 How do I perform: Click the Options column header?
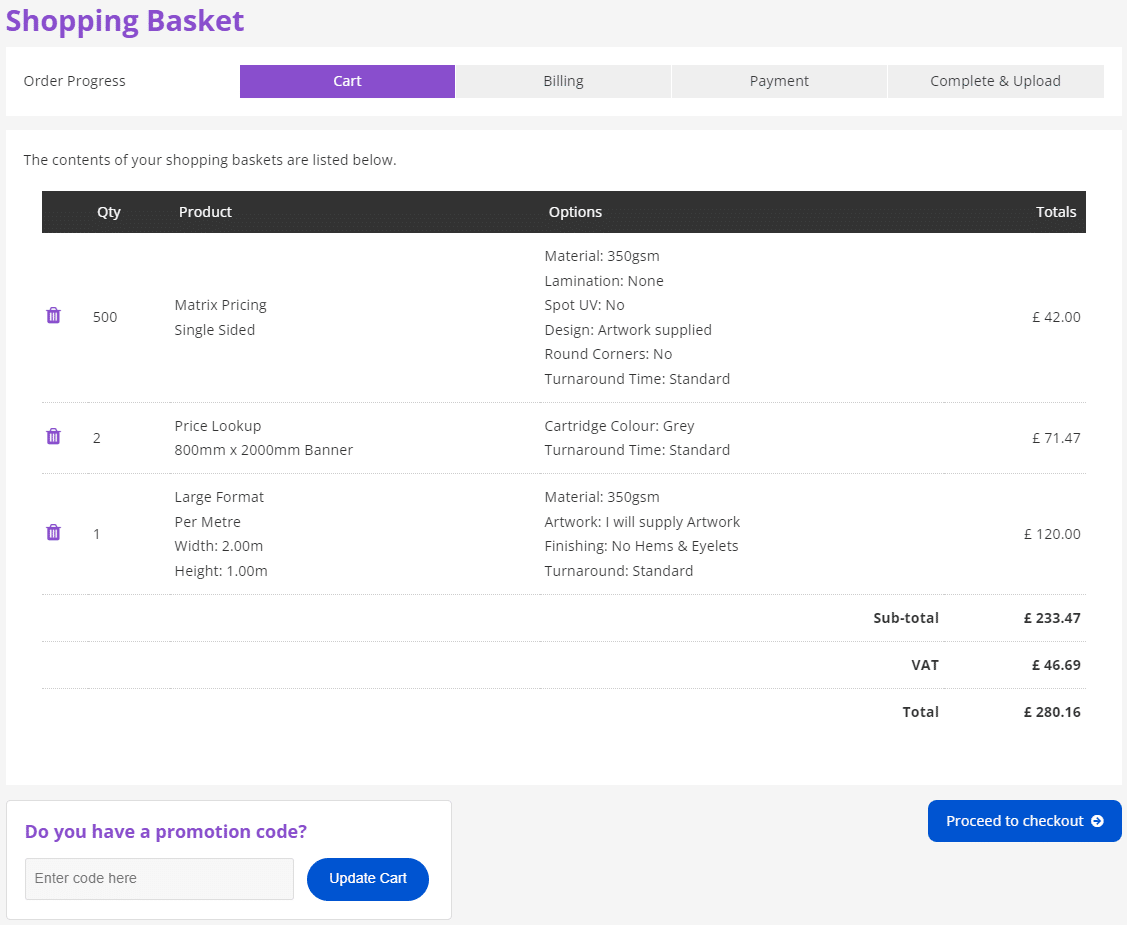click(x=575, y=212)
